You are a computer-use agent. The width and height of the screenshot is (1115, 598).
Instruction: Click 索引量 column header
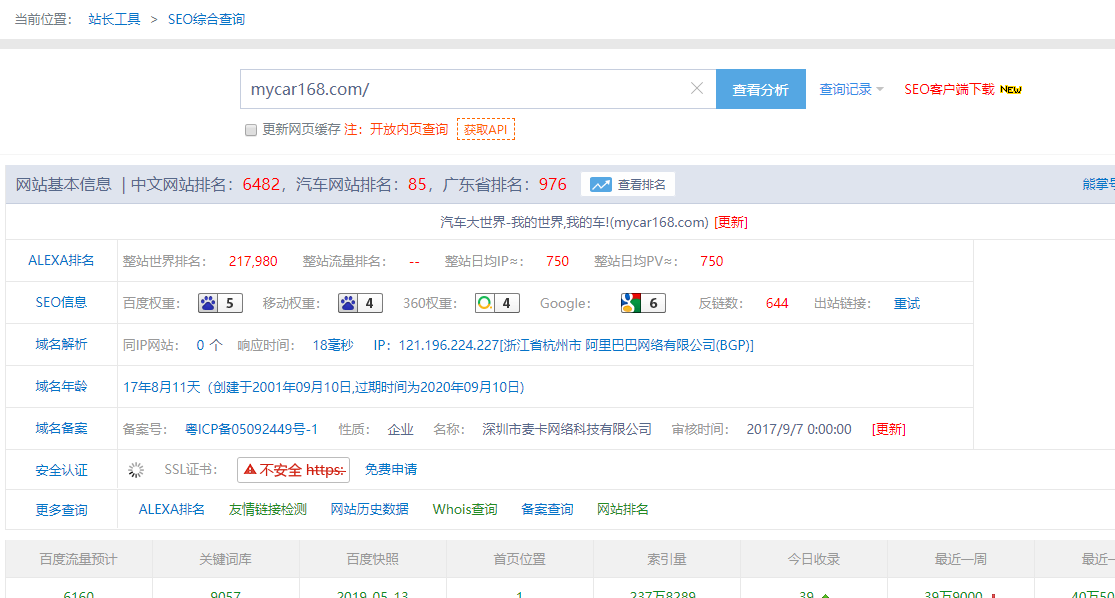pos(667,559)
